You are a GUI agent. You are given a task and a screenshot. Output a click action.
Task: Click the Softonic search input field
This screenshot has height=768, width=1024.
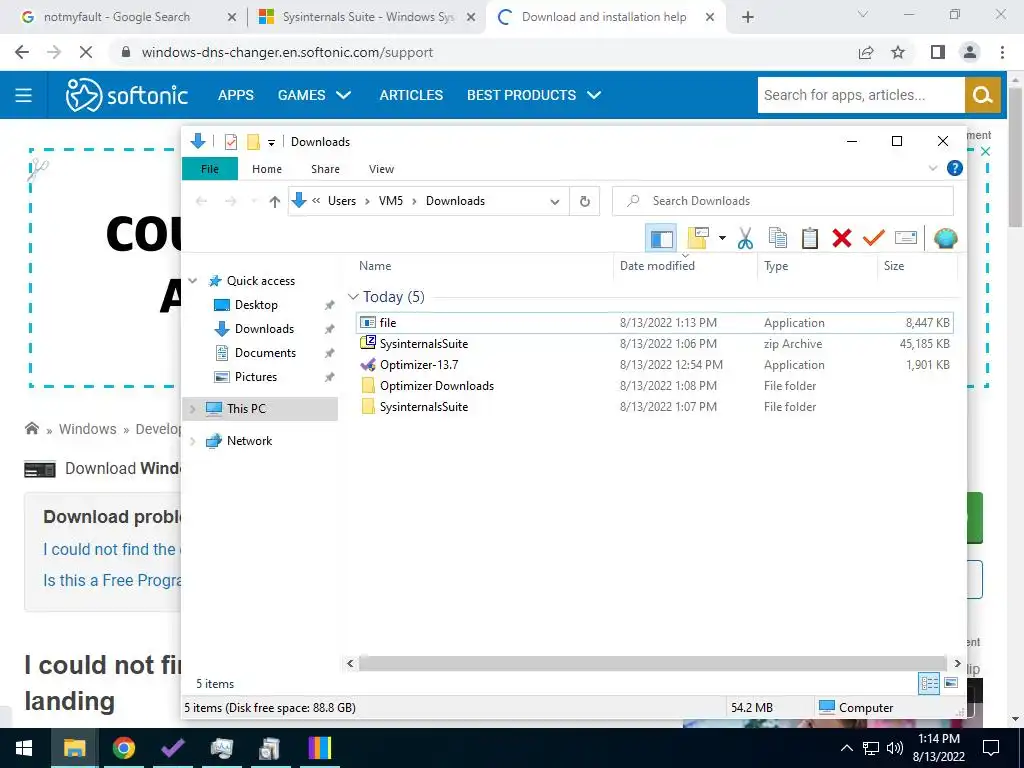(x=861, y=95)
